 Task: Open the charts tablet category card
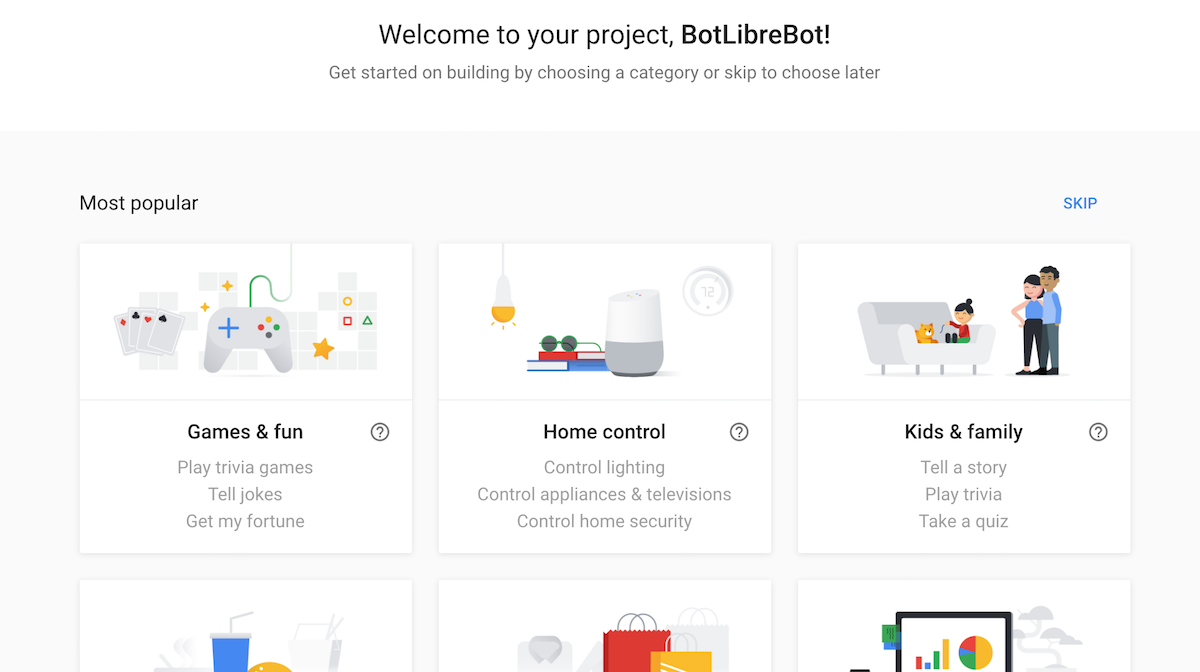(x=963, y=630)
